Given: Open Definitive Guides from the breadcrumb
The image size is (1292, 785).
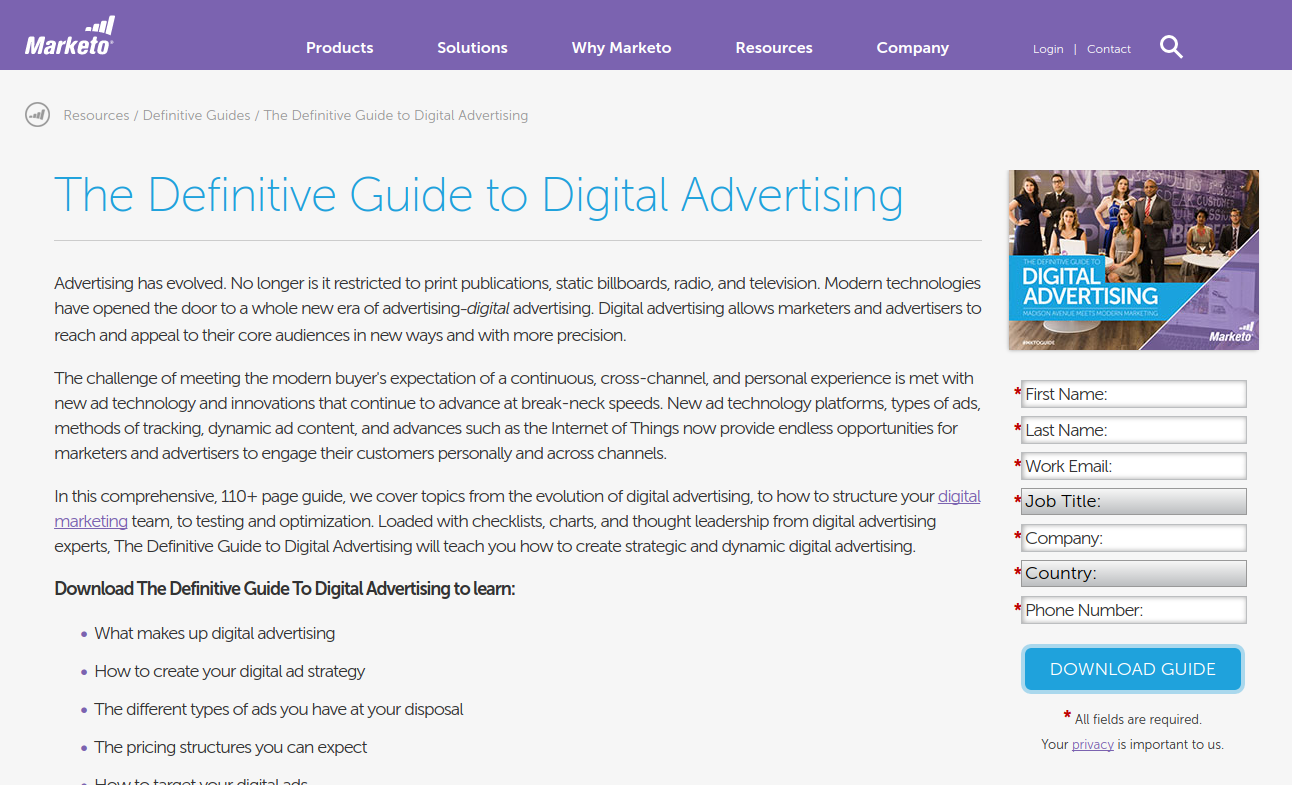Looking at the screenshot, I should pyautogui.click(x=196, y=115).
